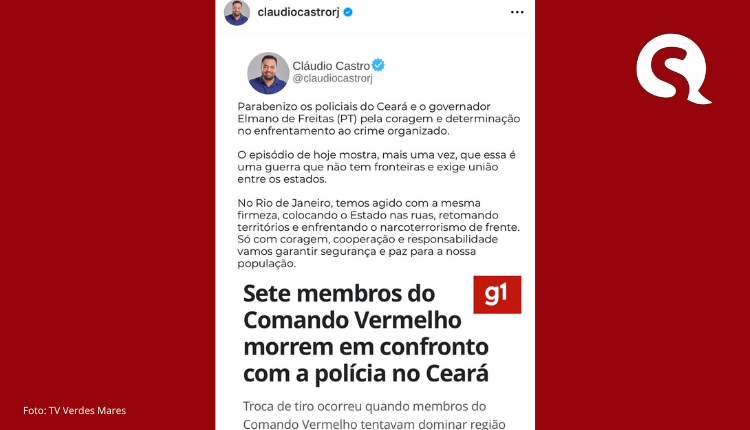This screenshot has width=750, height=430.
Task: Click the verified badge beside claudiocastrorj username
Action: pos(348,12)
